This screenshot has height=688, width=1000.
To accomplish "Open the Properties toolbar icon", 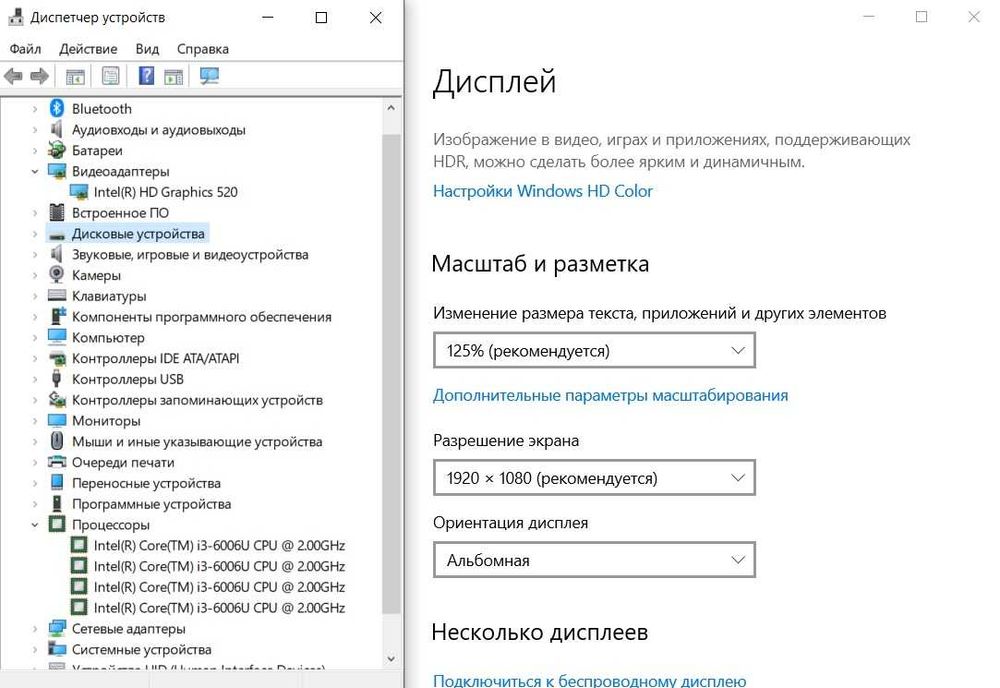I will click(x=110, y=77).
